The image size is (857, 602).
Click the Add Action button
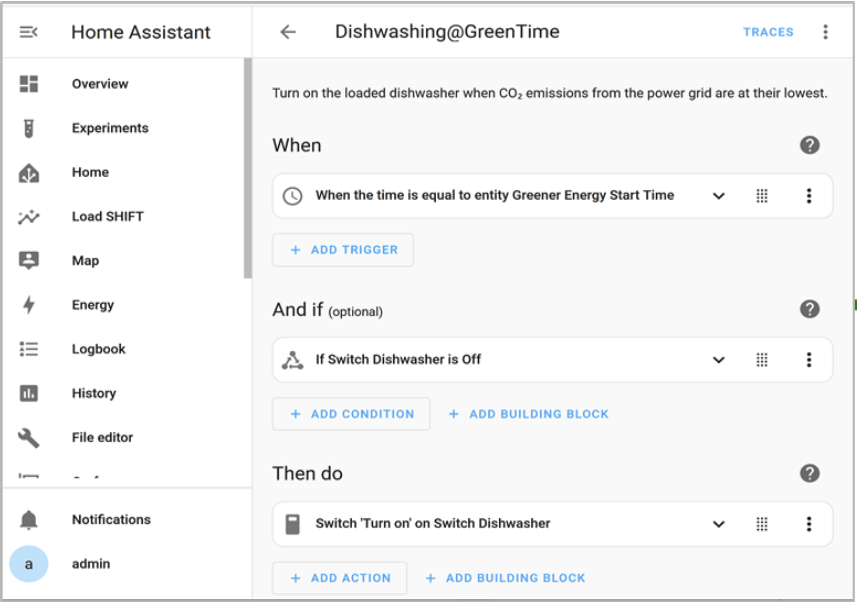coord(339,578)
